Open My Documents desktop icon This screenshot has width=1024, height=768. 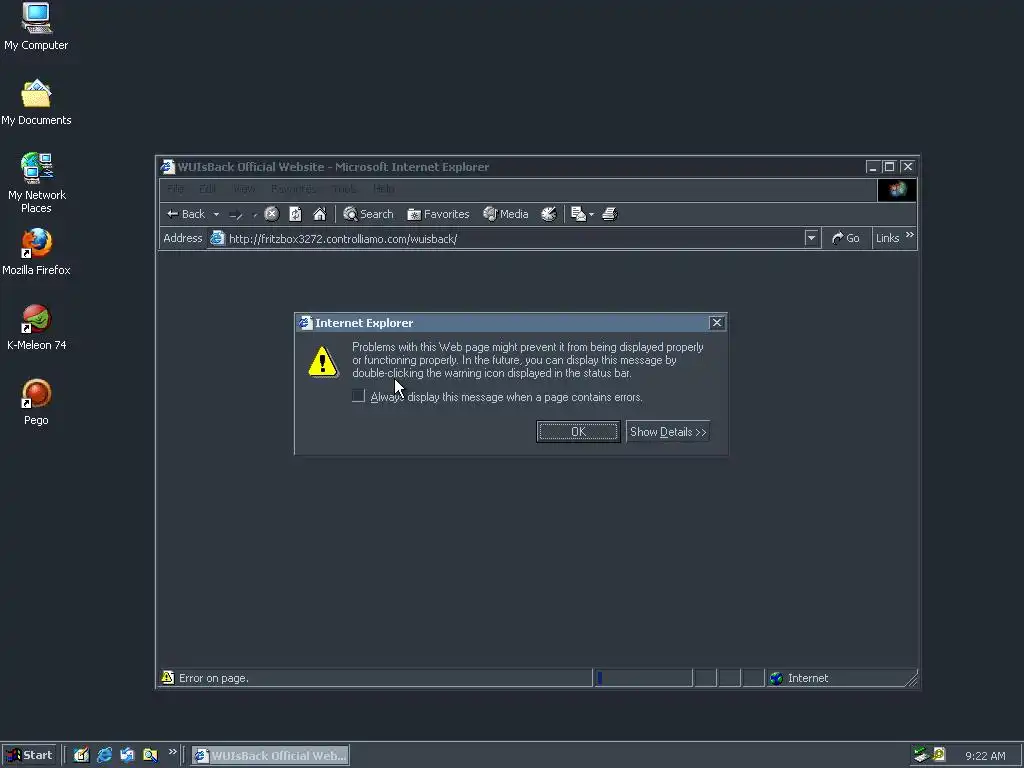point(36,103)
